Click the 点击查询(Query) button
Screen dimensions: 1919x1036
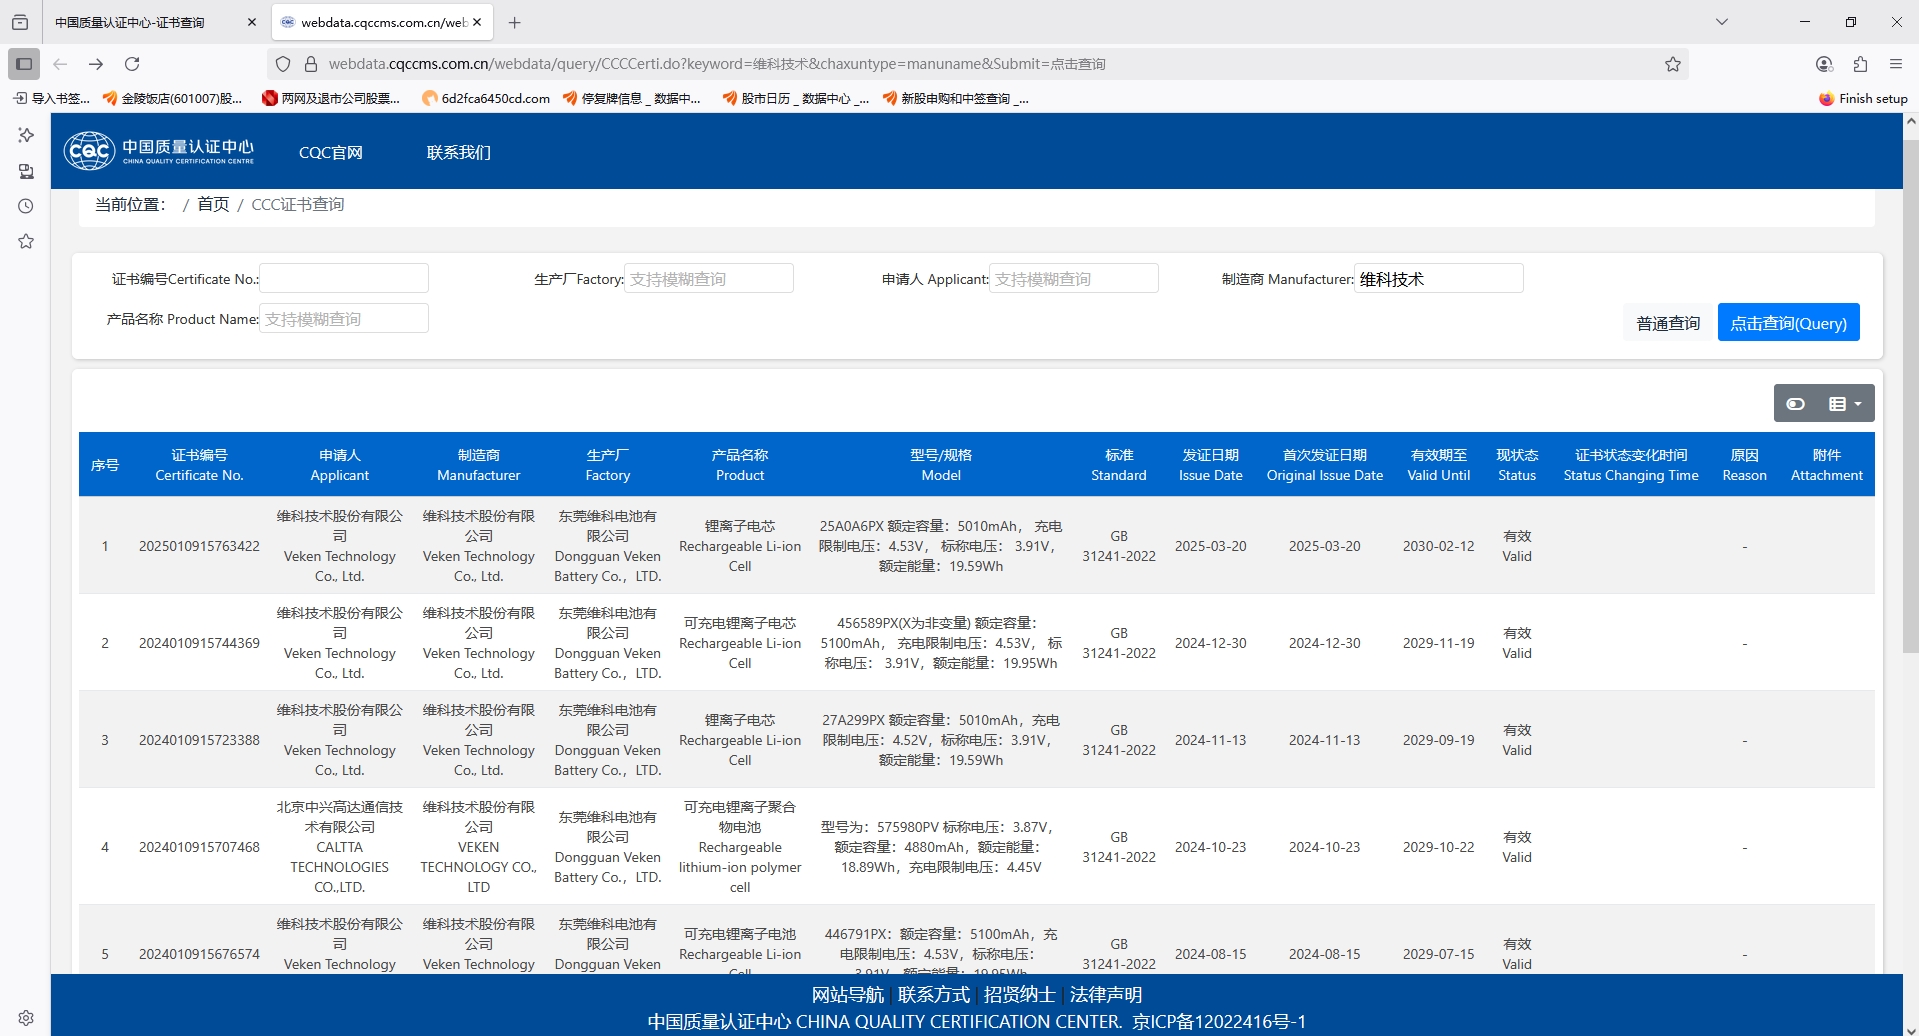(1789, 322)
